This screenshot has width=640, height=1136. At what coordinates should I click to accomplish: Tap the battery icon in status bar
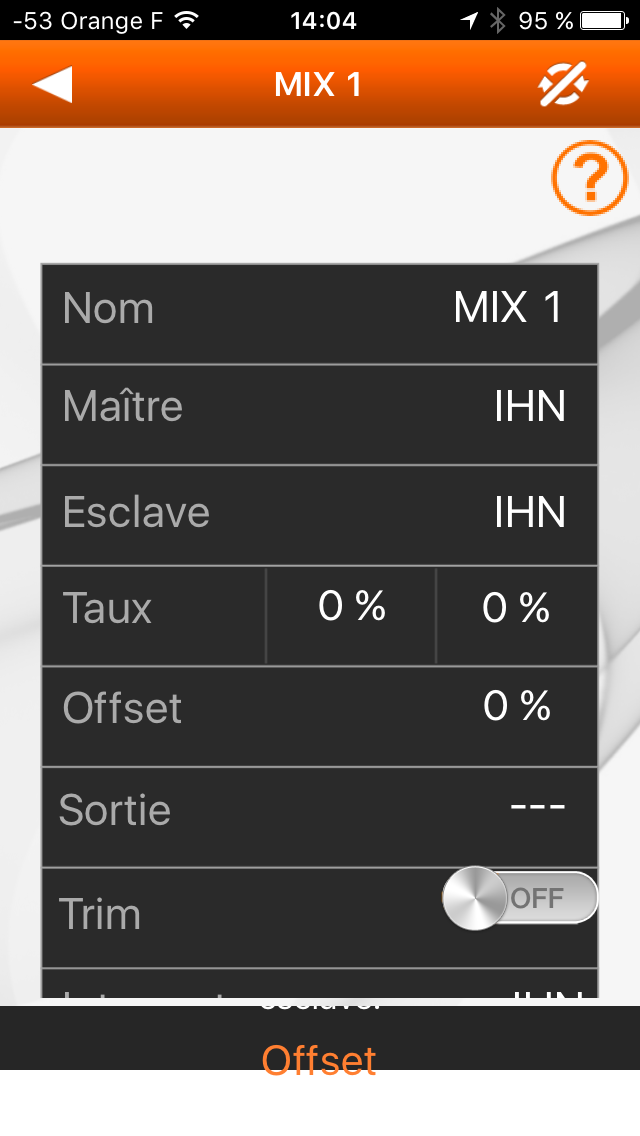(604, 20)
